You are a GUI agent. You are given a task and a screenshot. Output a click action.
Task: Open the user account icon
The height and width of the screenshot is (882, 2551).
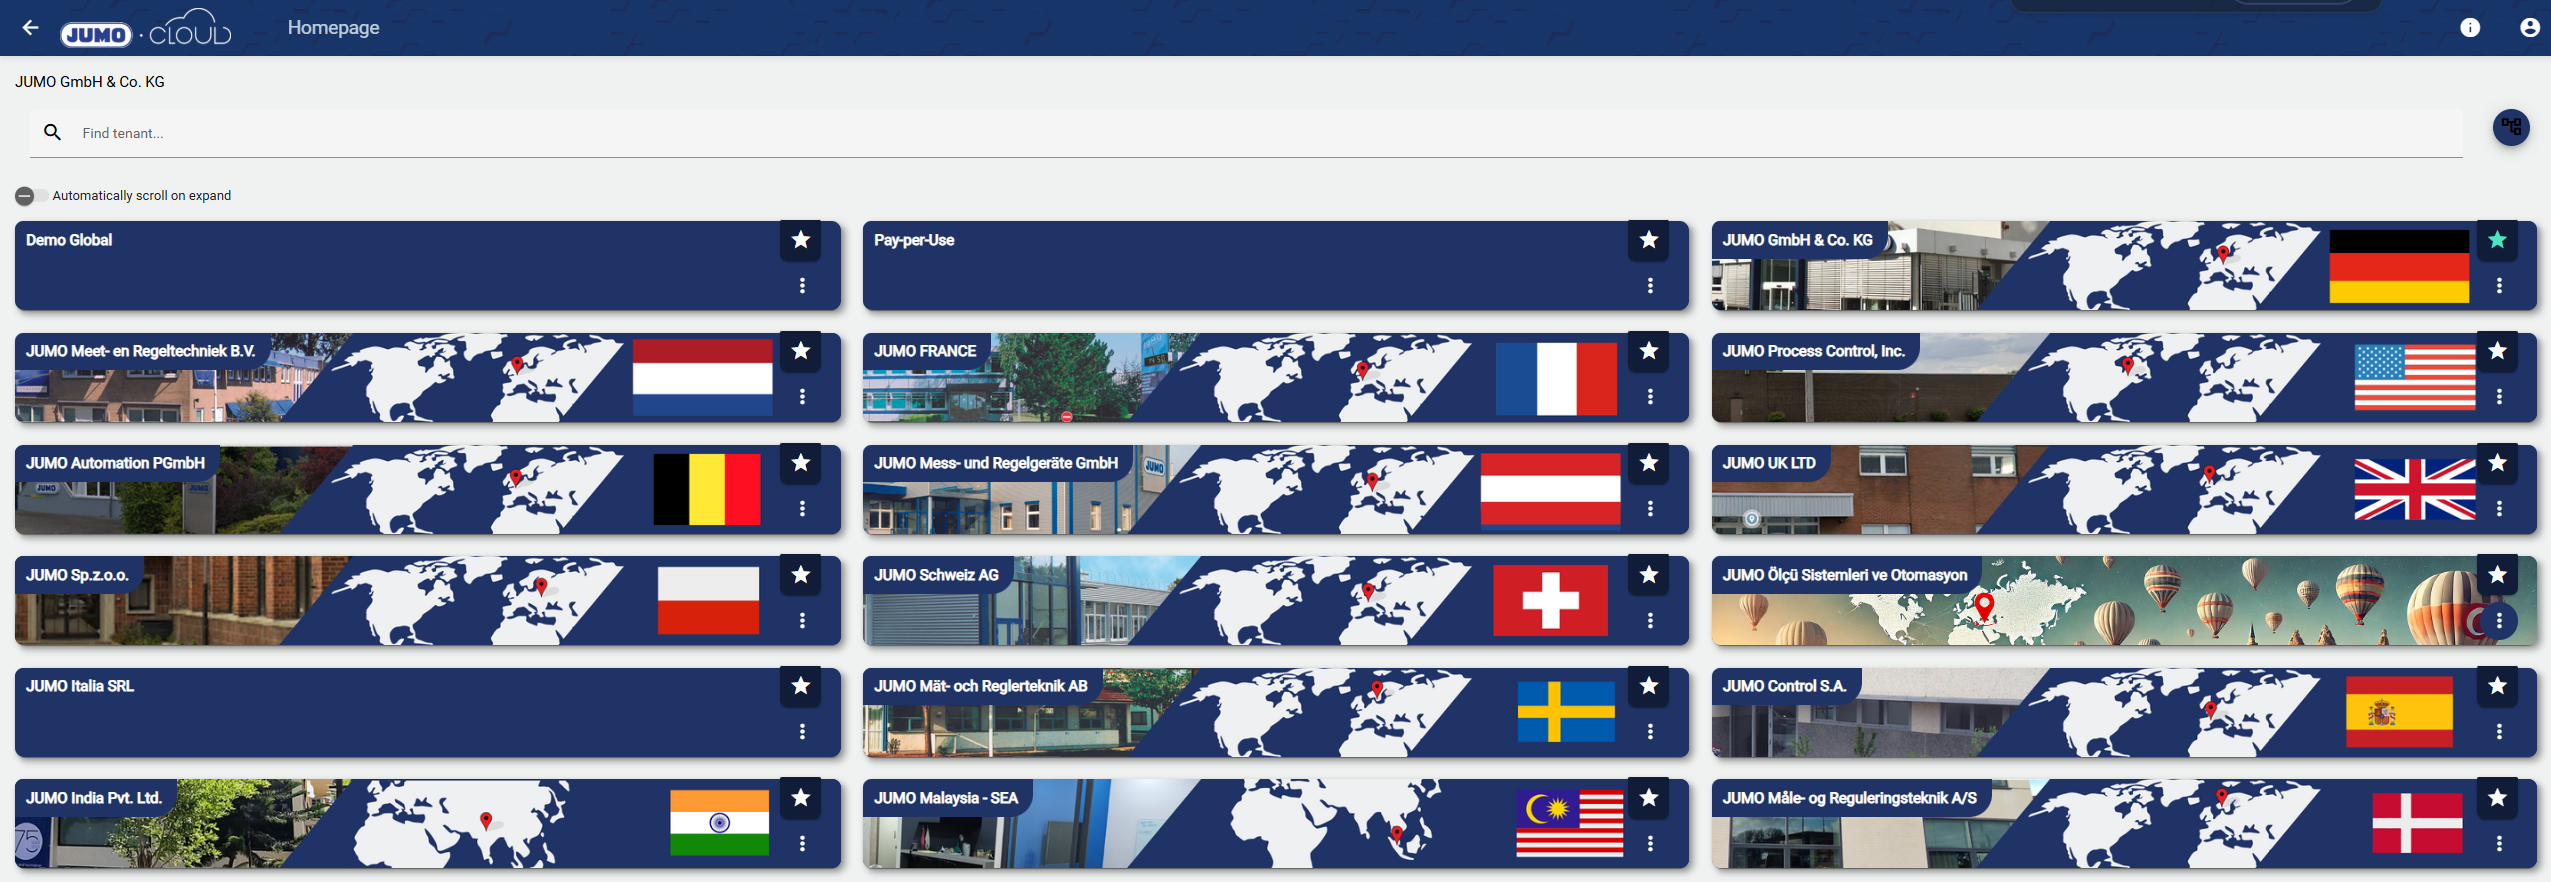(2529, 28)
